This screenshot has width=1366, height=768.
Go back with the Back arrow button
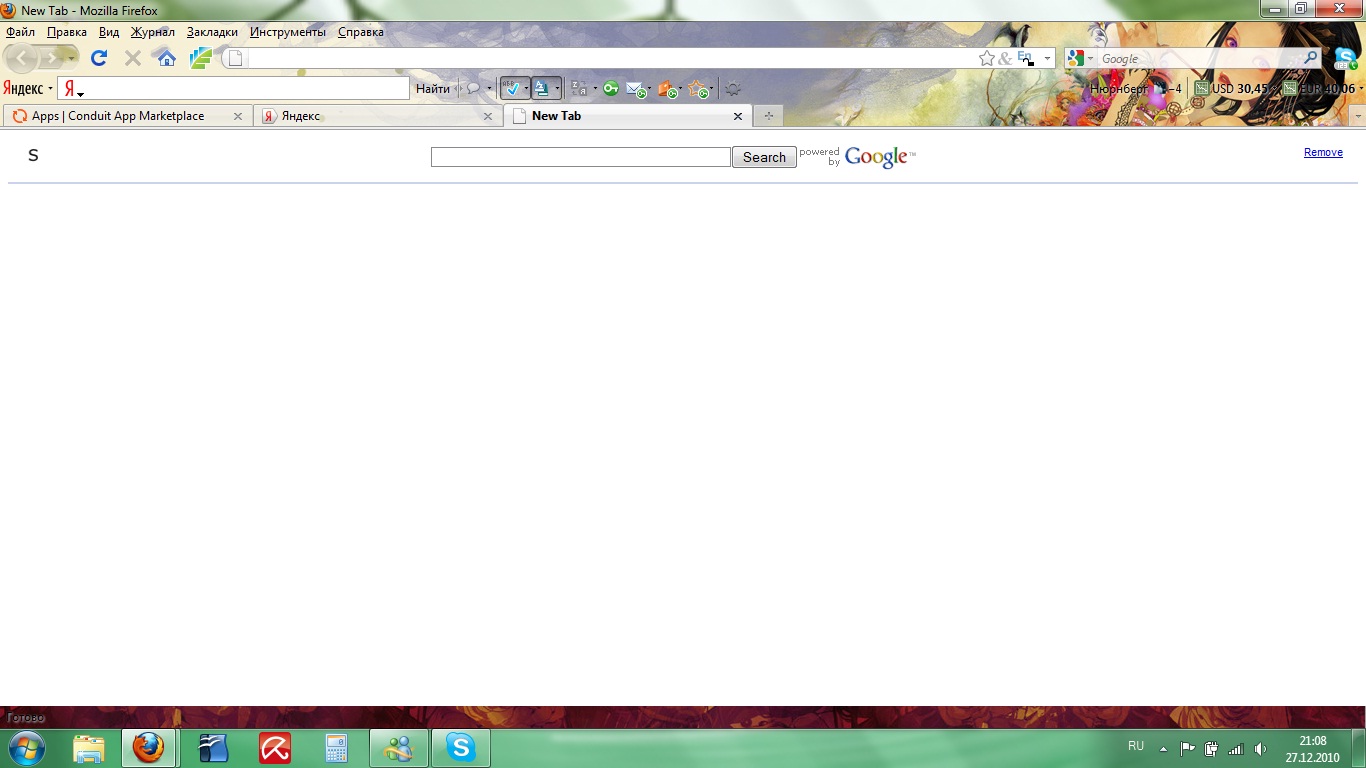(22, 58)
